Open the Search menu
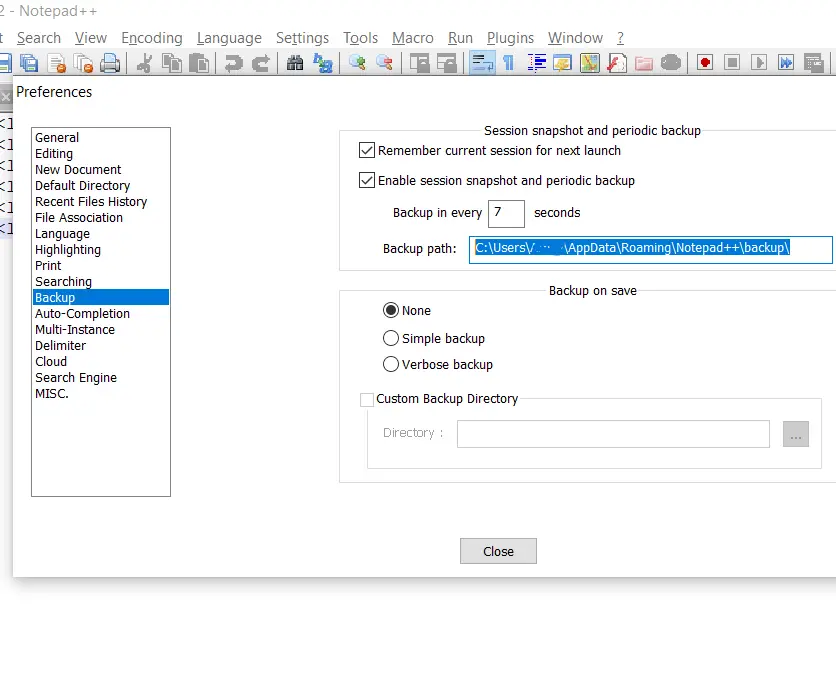The image size is (836, 698). [x=39, y=38]
